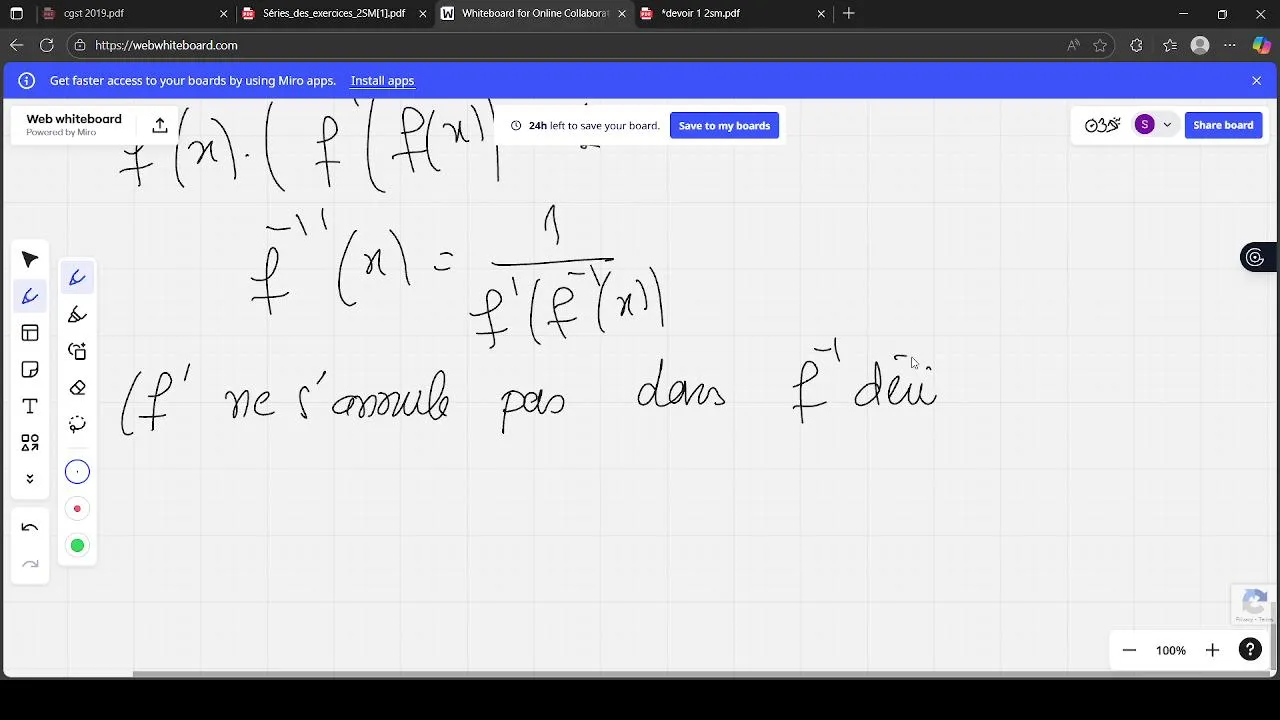This screenshot has width=1280, height=720.
Task: Expand more tools double chevron
Action: pos(30,479)
